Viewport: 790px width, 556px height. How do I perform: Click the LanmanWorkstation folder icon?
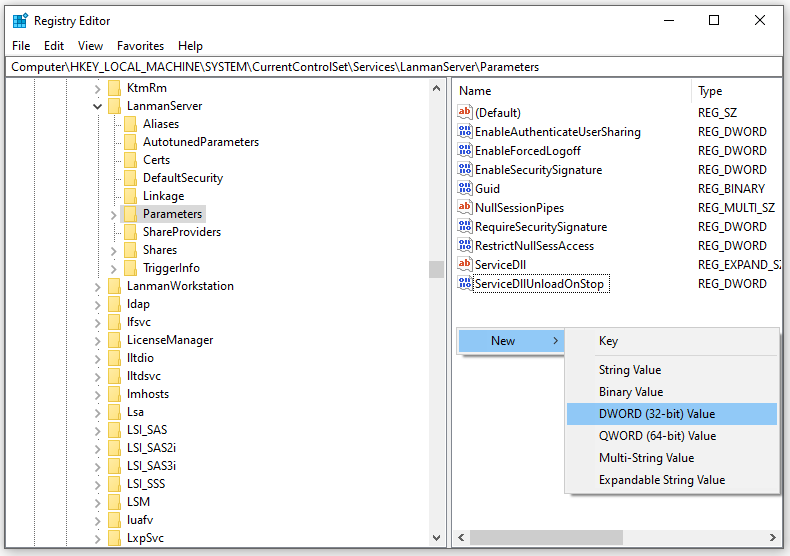pos(115,286)
